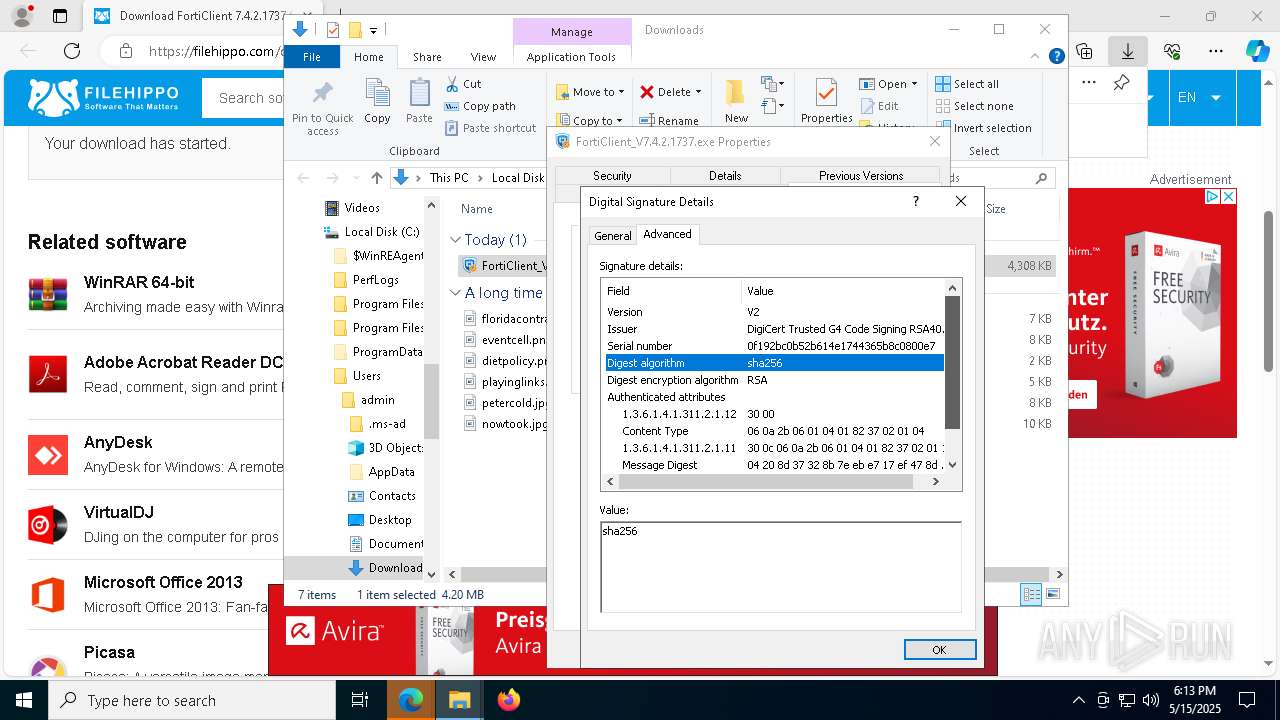Go up one folder level arrow

pos(376,178)
